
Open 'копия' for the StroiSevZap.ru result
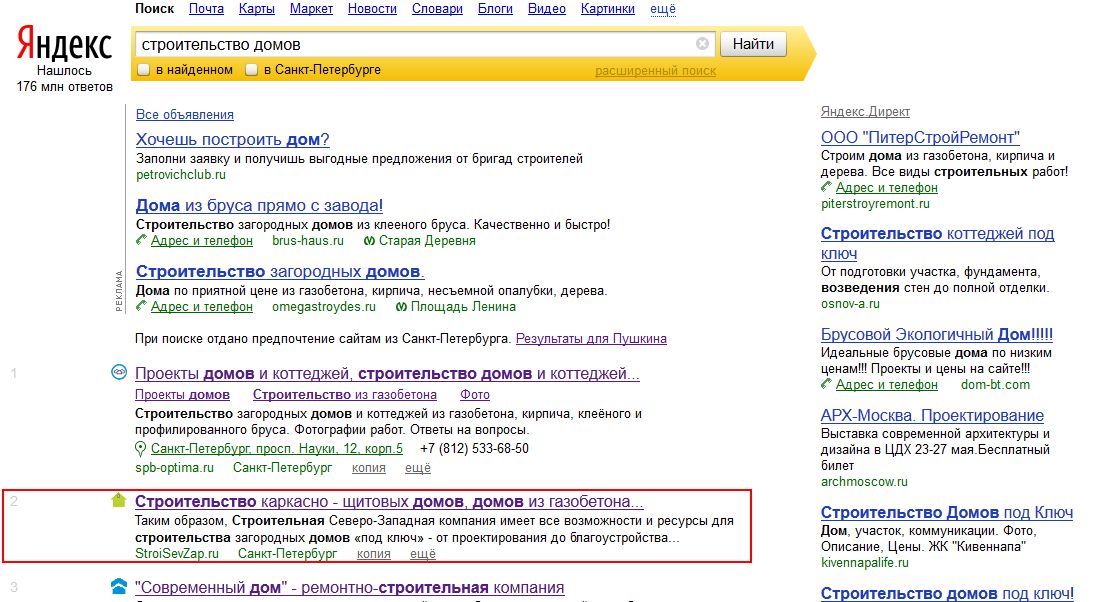[374, 554]
